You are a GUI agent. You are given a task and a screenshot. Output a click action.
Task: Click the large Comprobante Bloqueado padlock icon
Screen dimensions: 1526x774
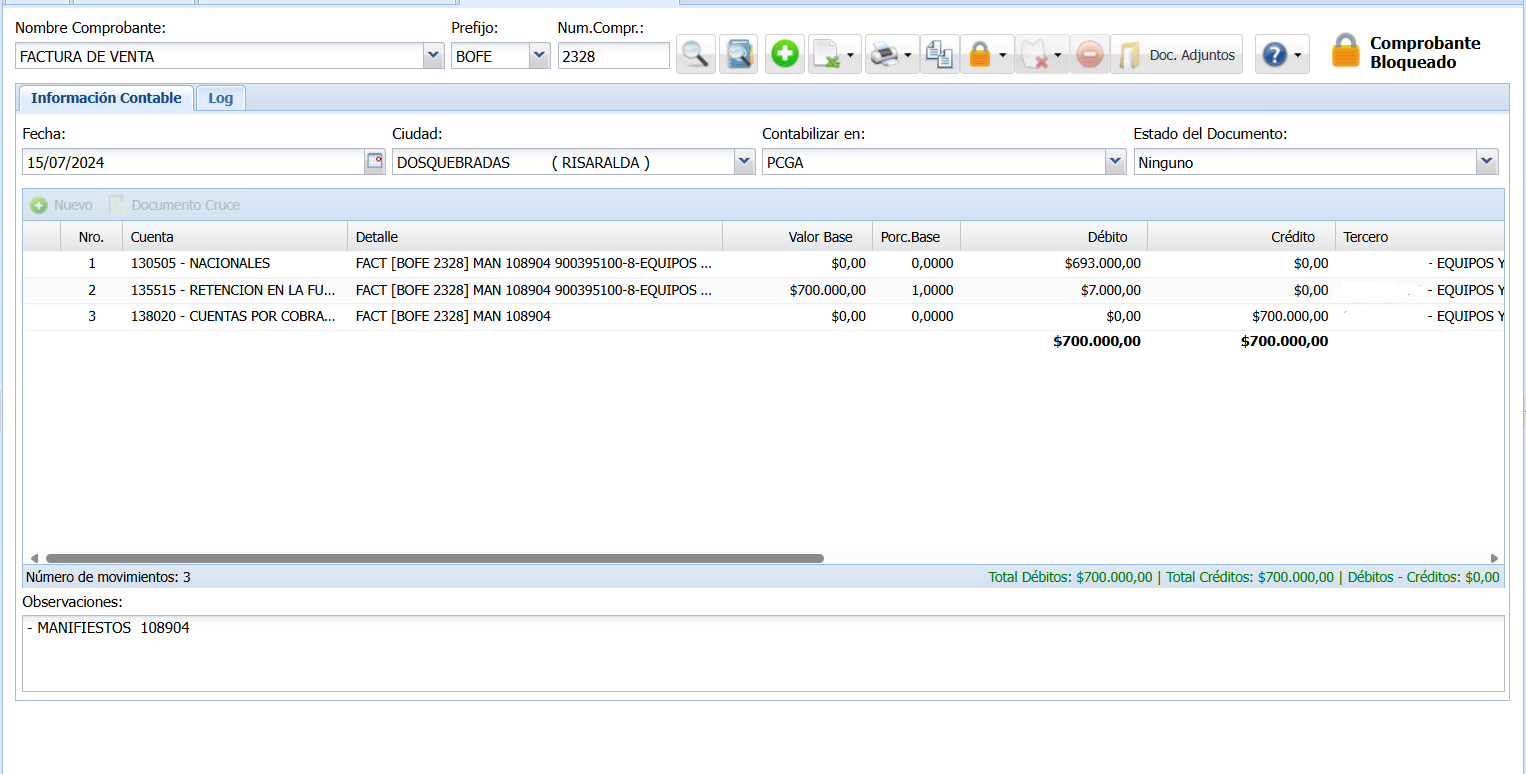(1347, 51)
